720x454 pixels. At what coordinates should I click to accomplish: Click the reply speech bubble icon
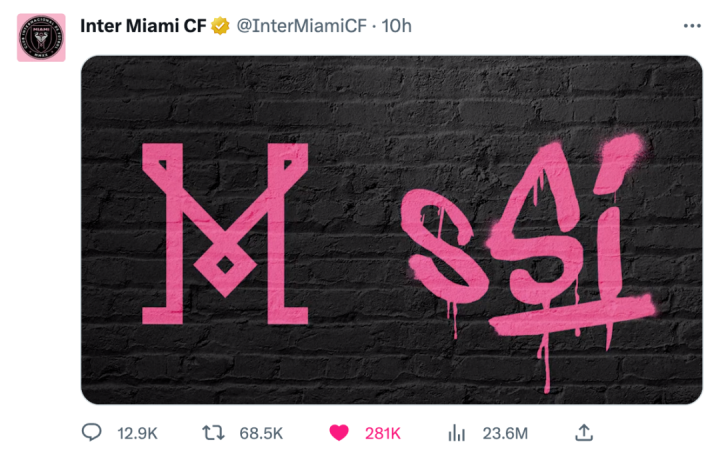point(93,433)
